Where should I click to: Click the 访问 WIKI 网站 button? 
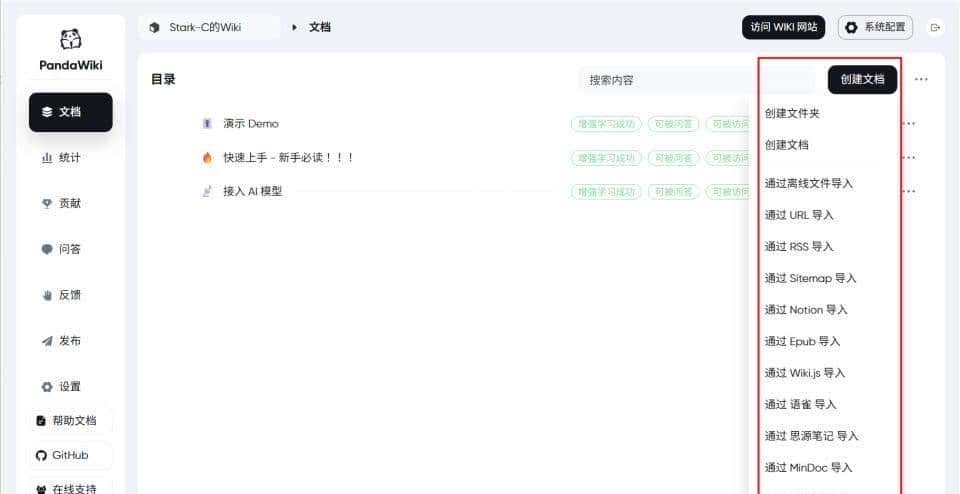(783, 27)
